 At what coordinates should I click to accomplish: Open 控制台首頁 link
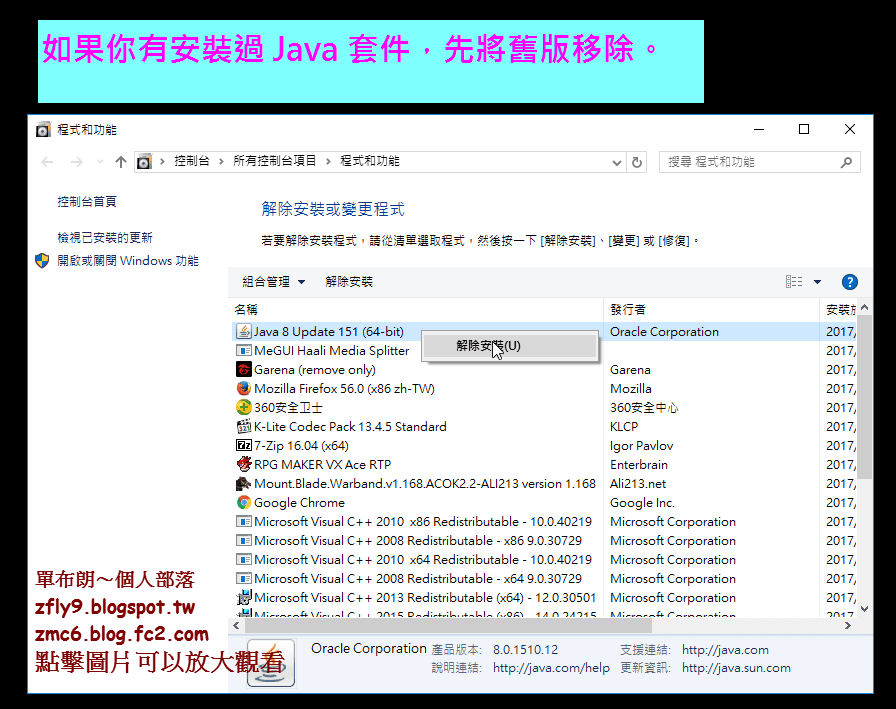[87, 202]
